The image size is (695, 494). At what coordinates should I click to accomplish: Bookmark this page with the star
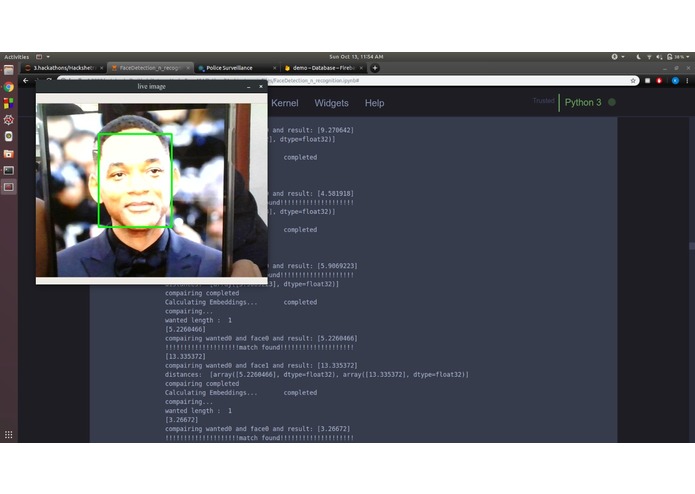[x=633, y=81]
